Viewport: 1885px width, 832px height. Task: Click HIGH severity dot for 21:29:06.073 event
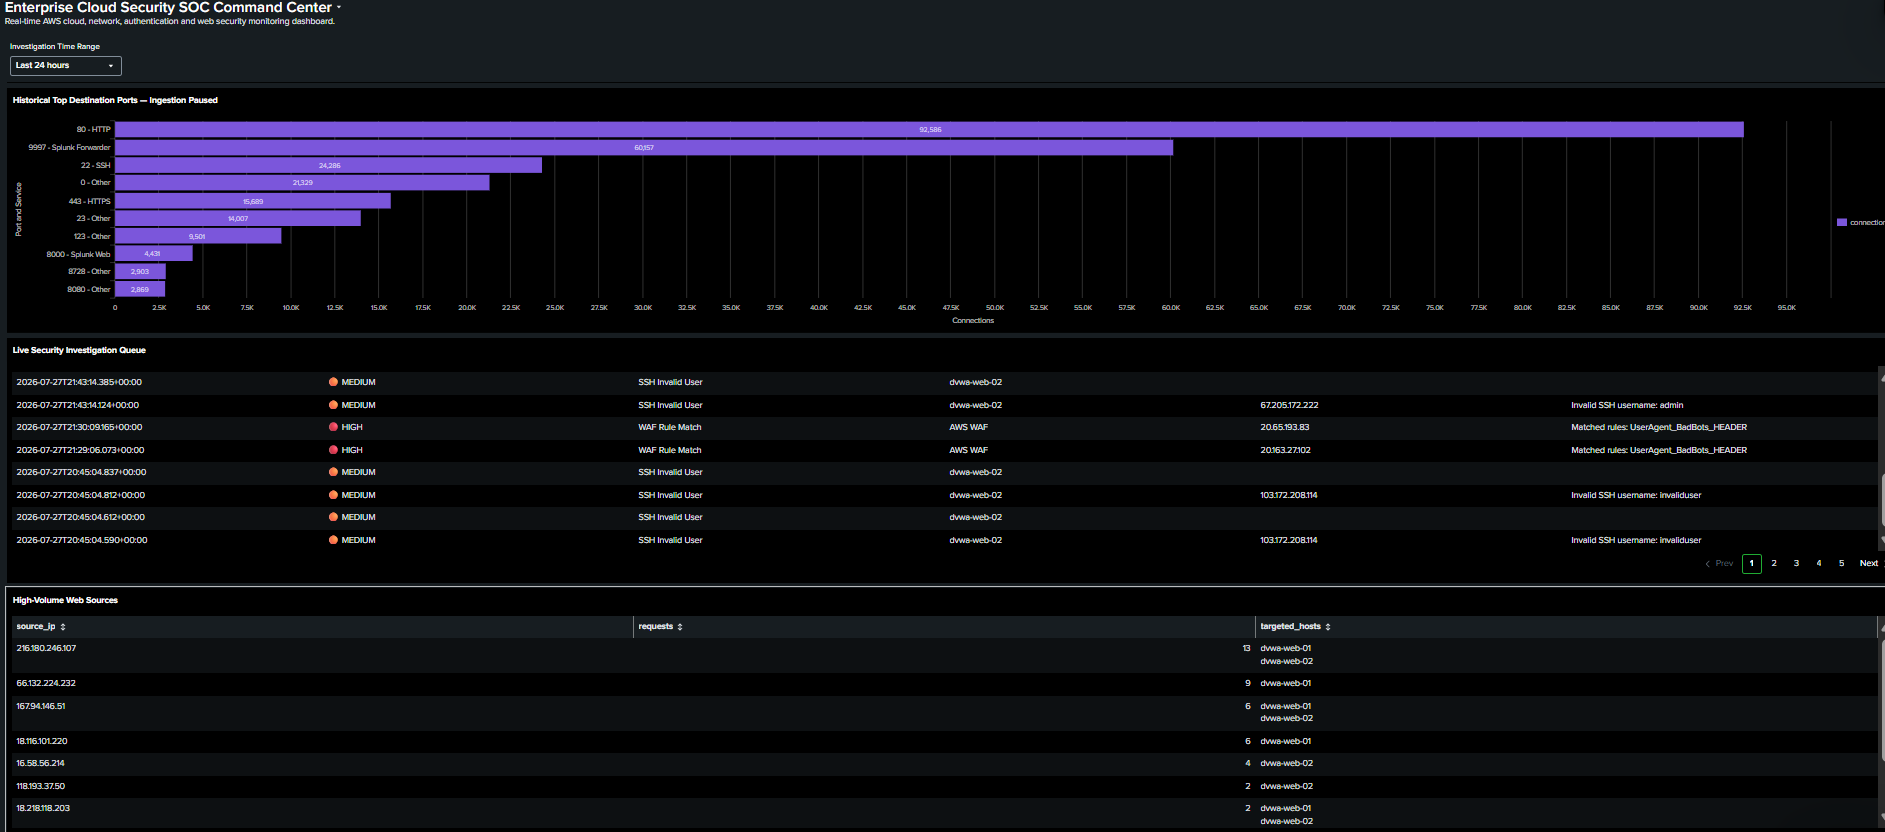(x=333, y=450)
